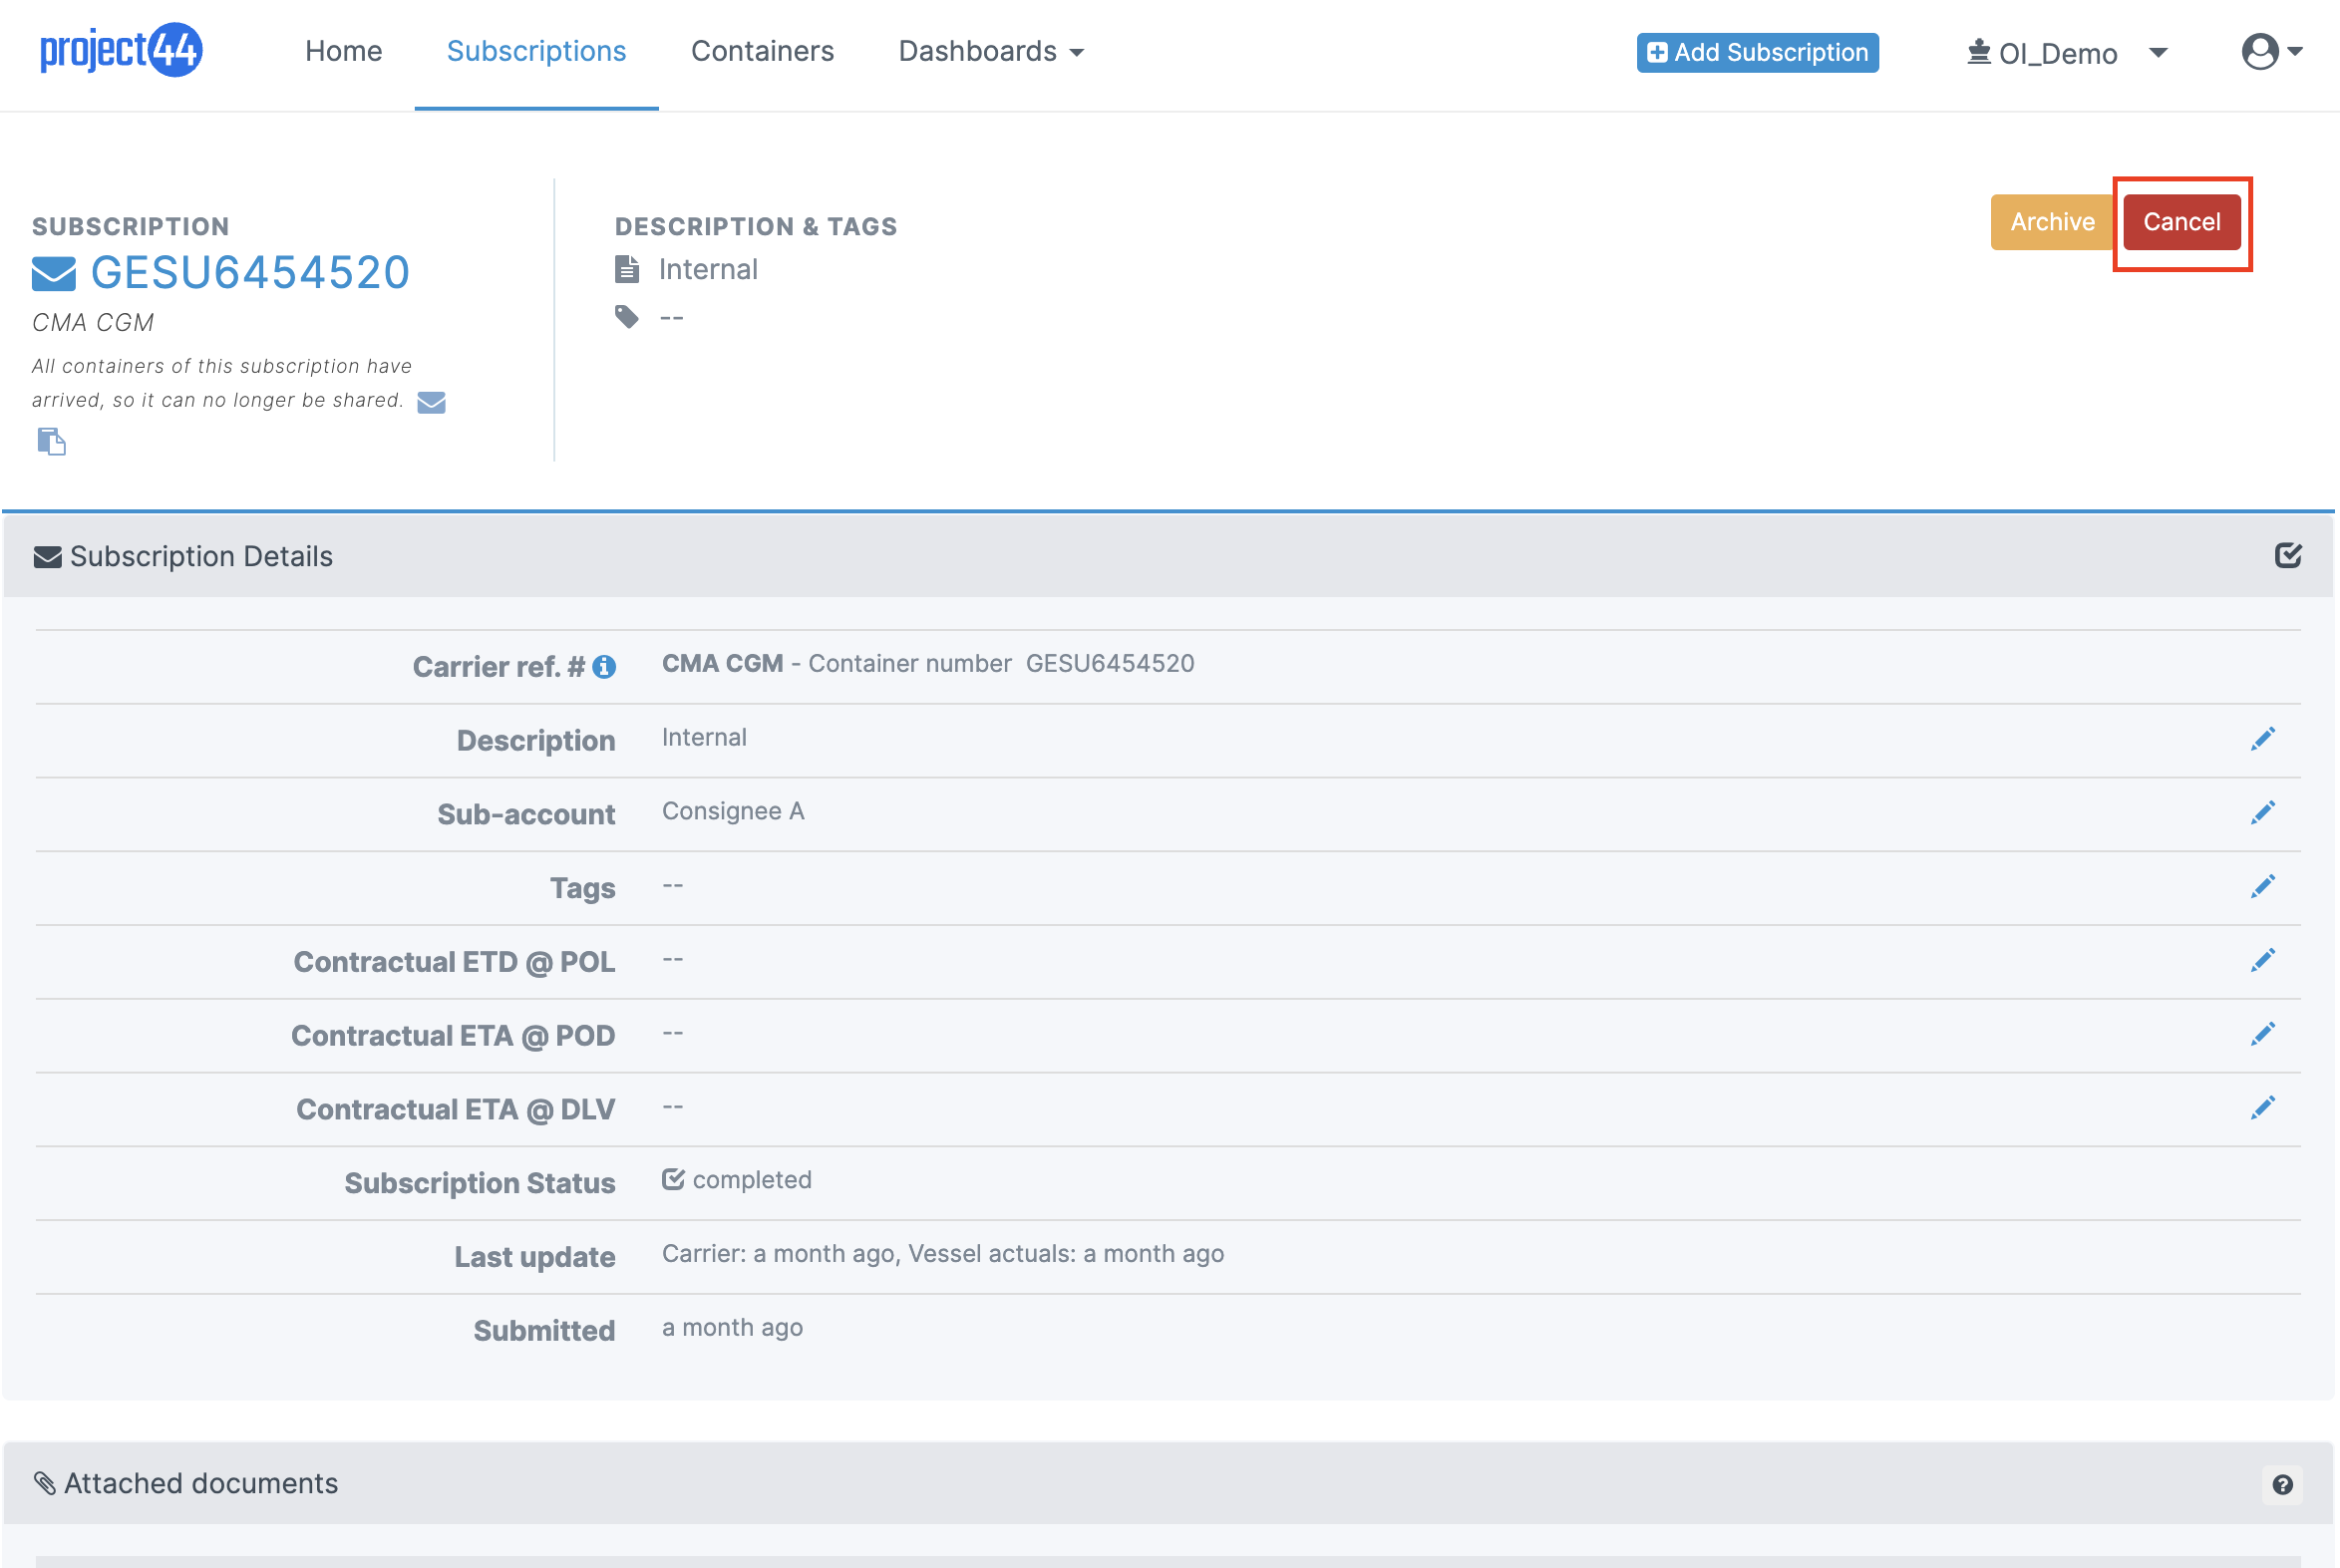Click the Subscription Details section title
Viewport: 2340px width, 1568px height.
point(201,556)
